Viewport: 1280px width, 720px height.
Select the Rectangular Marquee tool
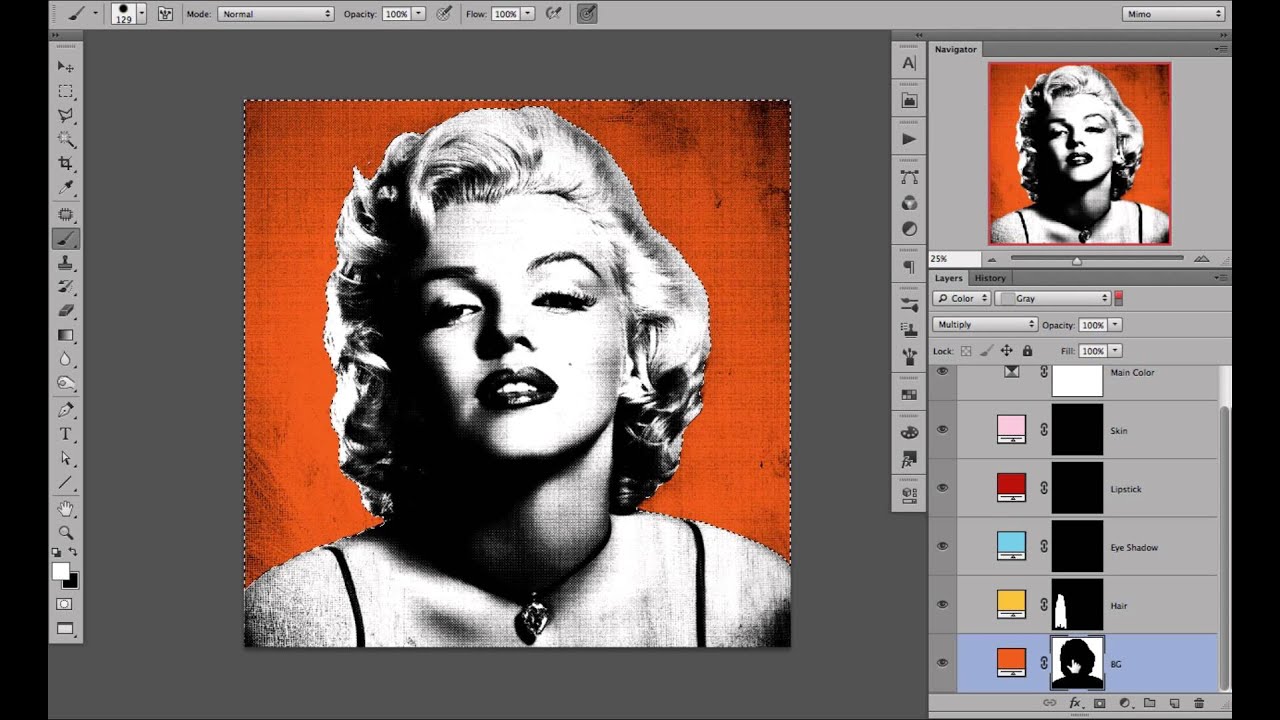[65, 91]
